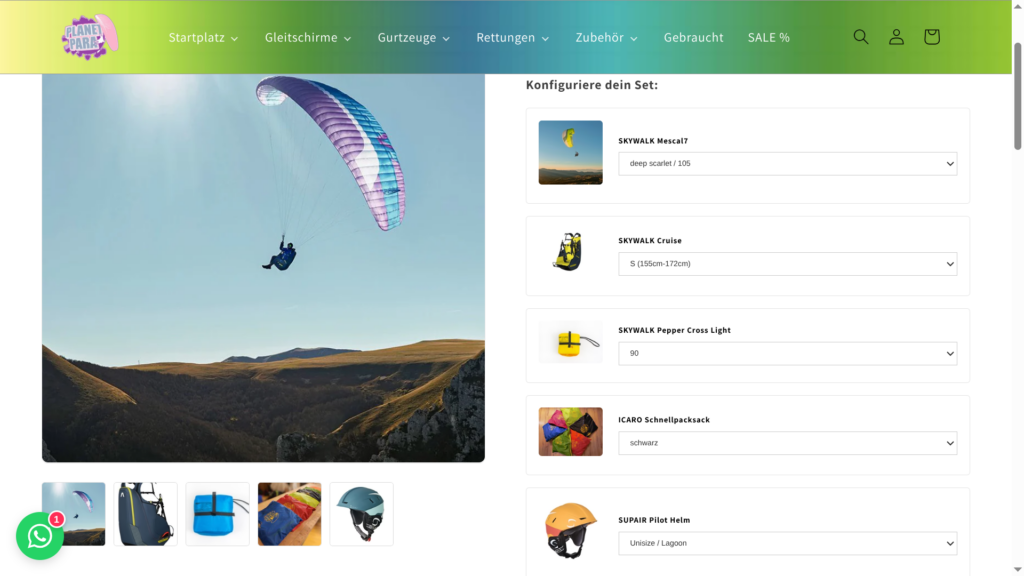
Task: Open the SKYWALK Mescal7 color dropdown
Action: click(788, 164)
